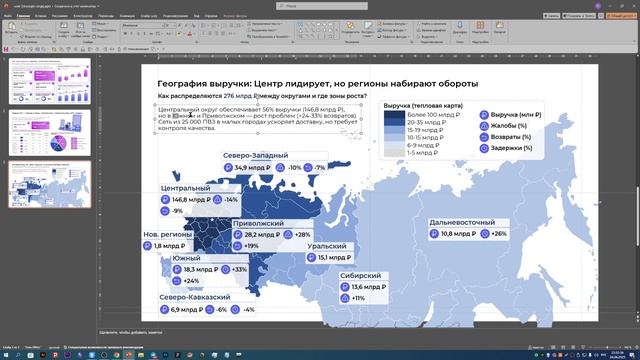Open the font size dropdown
This screenshot has height=360, width=640.
click(x=174, y=25)
